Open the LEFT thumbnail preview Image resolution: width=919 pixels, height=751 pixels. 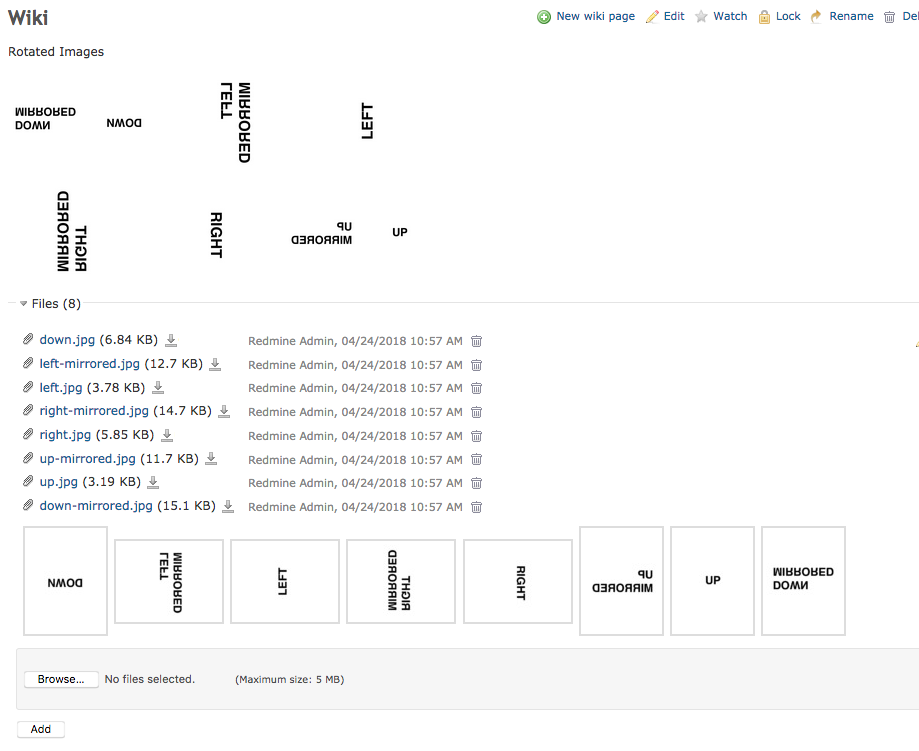[x=285, y=582]
